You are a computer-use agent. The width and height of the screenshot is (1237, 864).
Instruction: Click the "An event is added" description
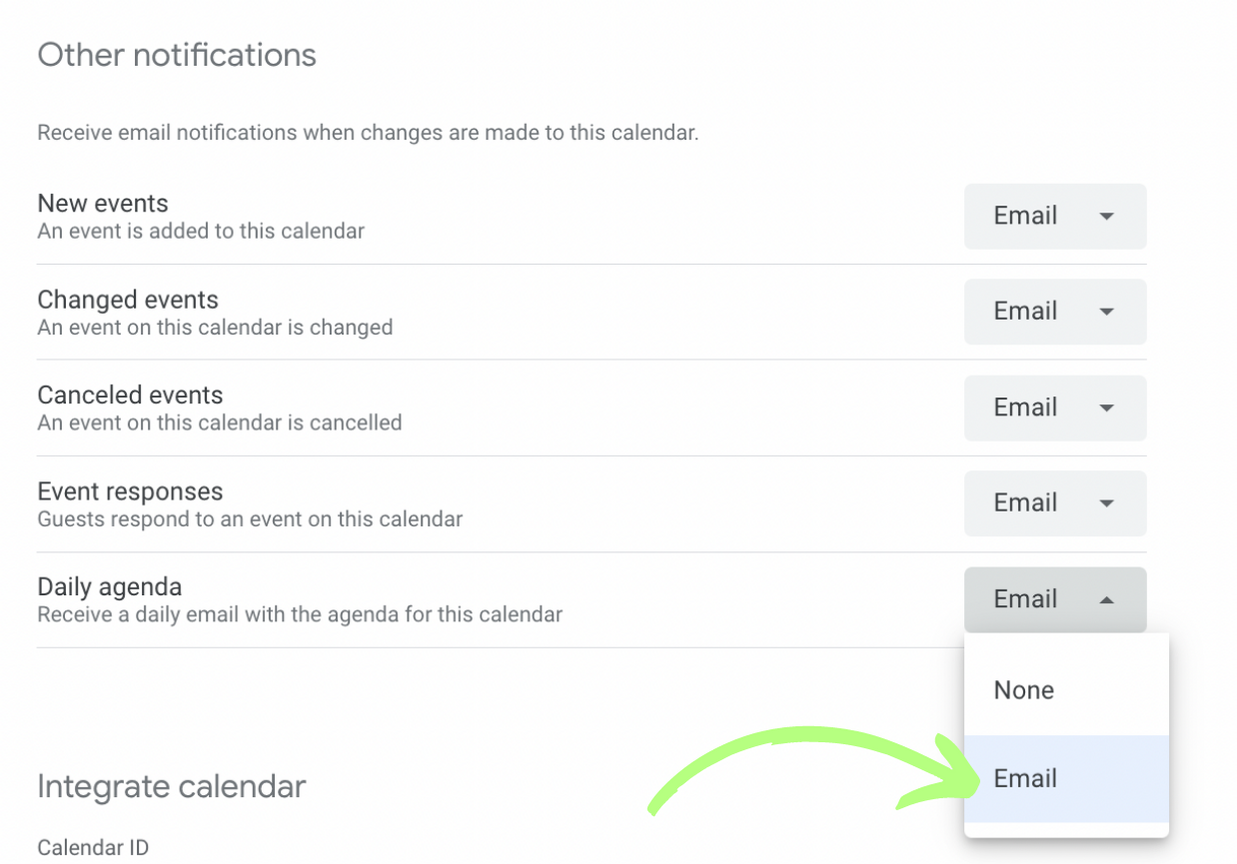201,231
